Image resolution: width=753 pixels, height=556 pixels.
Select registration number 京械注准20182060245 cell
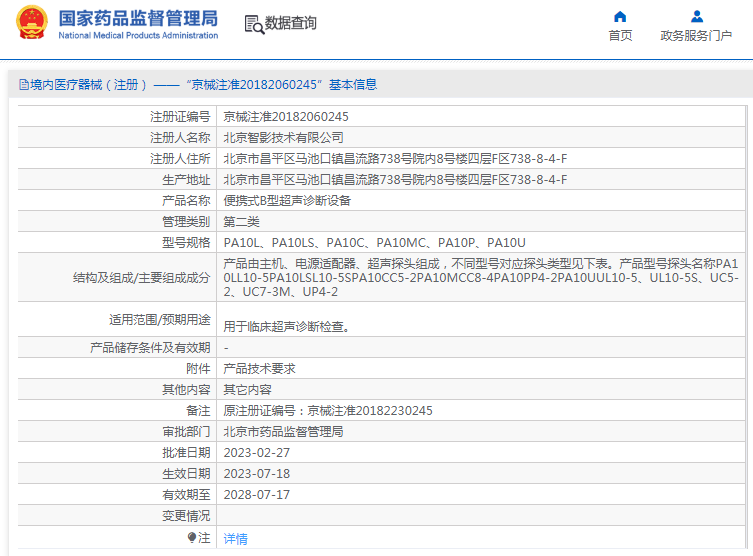[286, 117]
